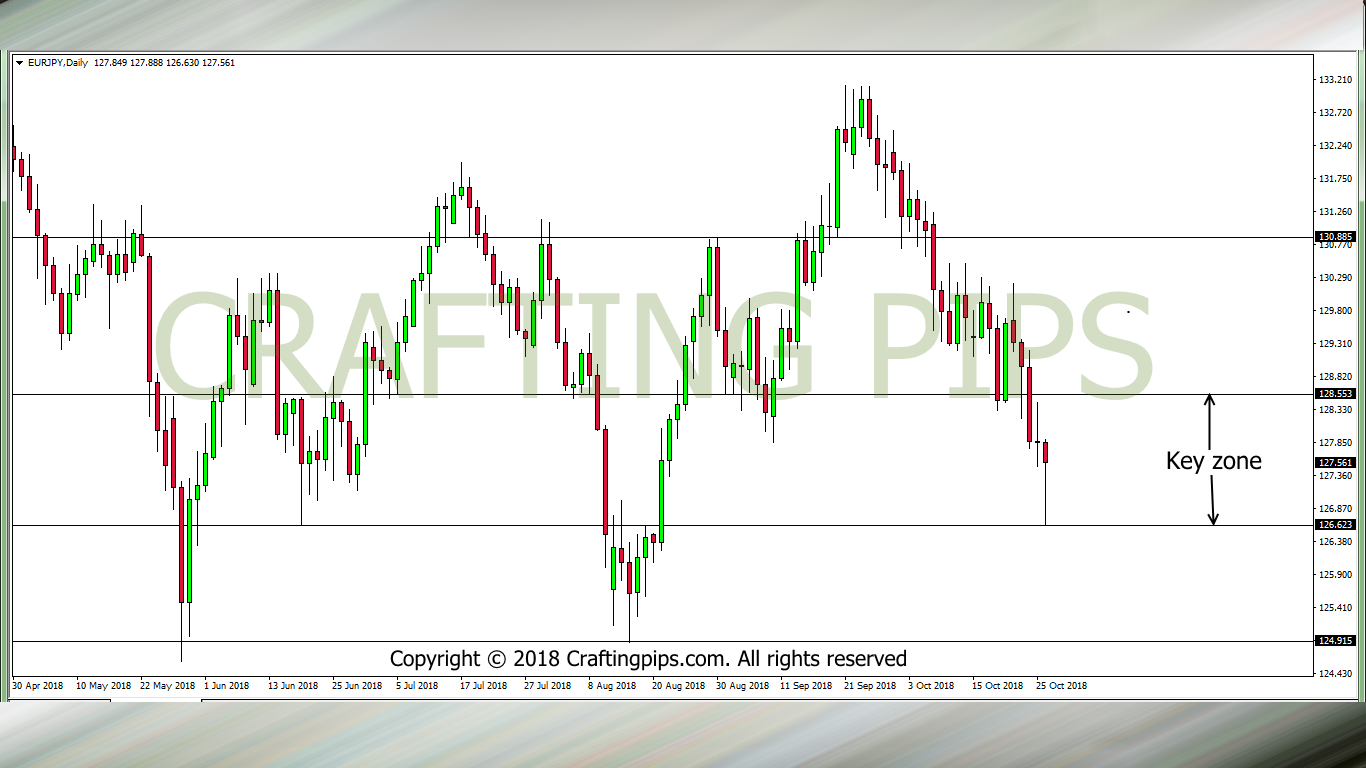Click the 133.210 price scale label

click(x=1336, y=79)
